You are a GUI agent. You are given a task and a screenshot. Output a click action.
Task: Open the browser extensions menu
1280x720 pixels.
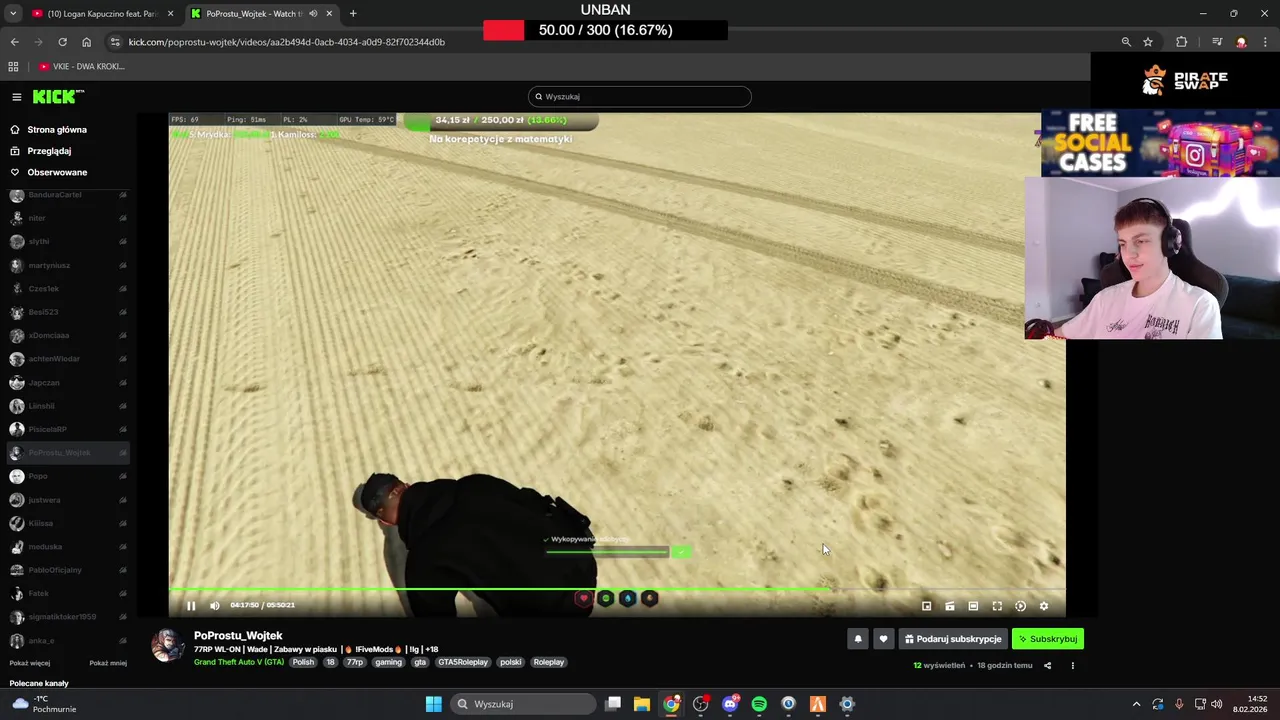coord(1182,42)
